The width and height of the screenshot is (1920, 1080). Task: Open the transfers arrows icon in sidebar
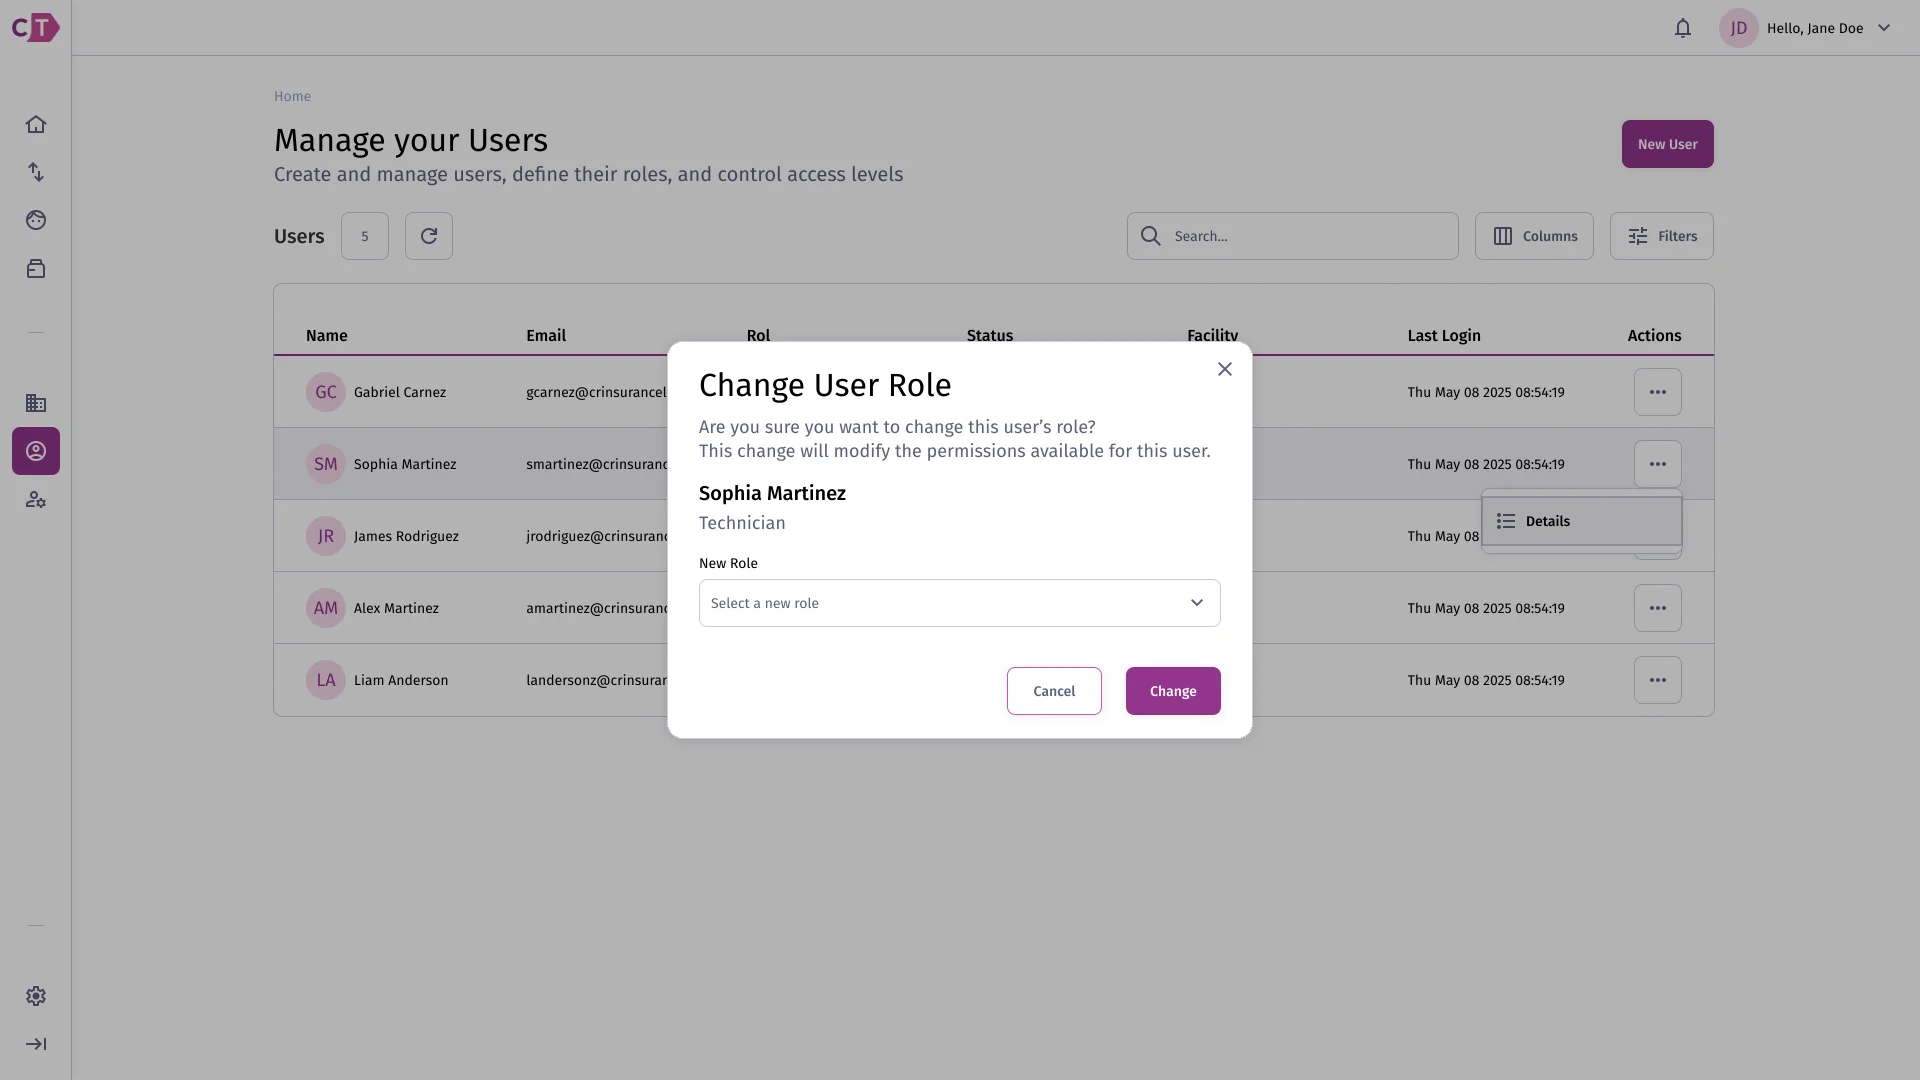(x=36, y=172)
